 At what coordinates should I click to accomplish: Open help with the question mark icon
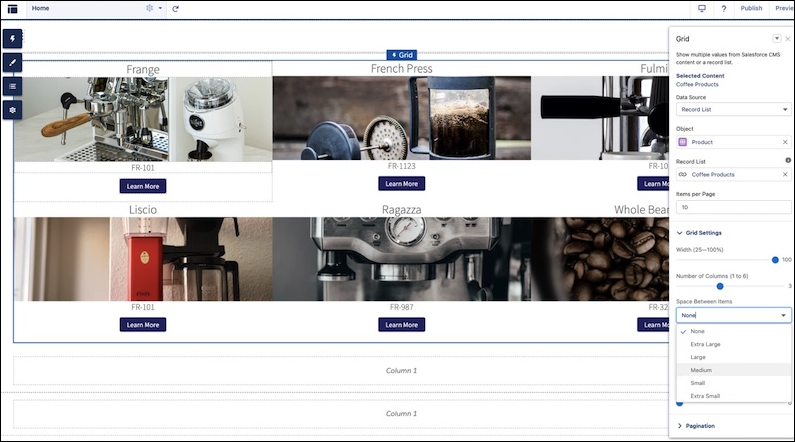724,9
